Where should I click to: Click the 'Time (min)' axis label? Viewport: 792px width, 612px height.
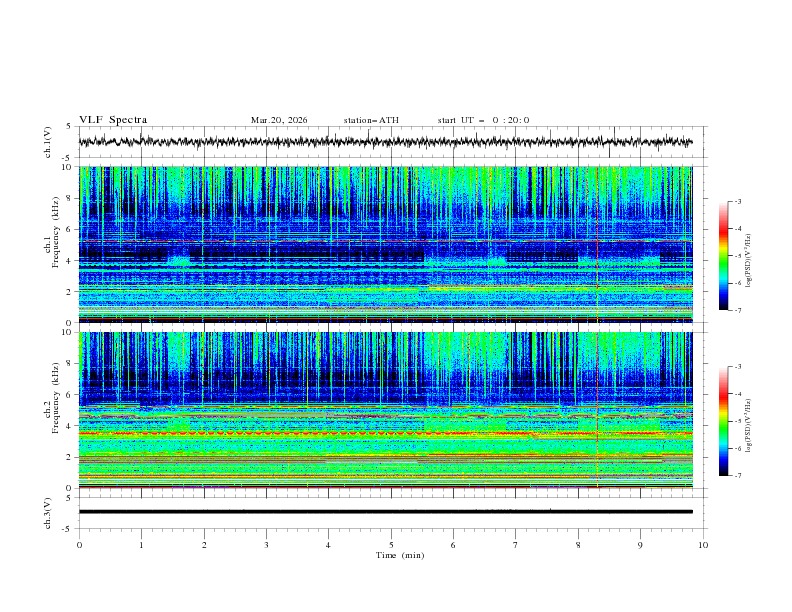tap(400, 555)
